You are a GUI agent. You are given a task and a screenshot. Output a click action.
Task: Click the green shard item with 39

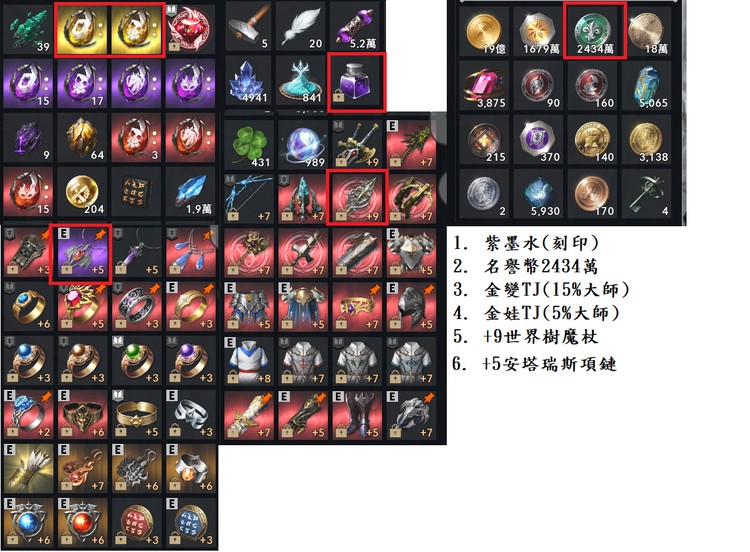click(28, 28)
